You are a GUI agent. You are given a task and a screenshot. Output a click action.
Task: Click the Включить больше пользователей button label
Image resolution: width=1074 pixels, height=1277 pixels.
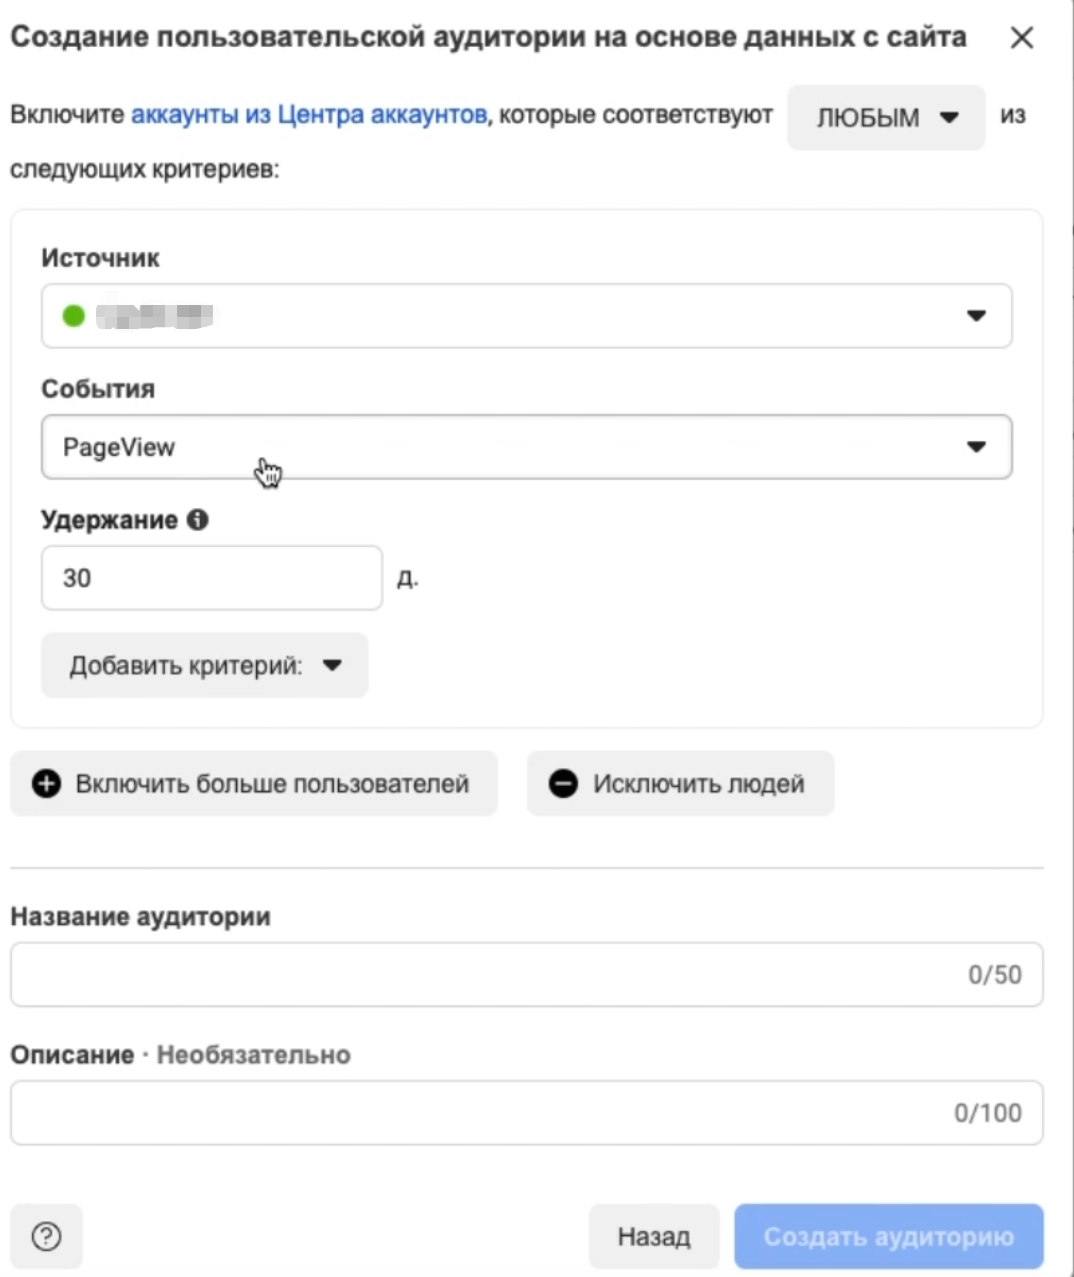[272, 783]
